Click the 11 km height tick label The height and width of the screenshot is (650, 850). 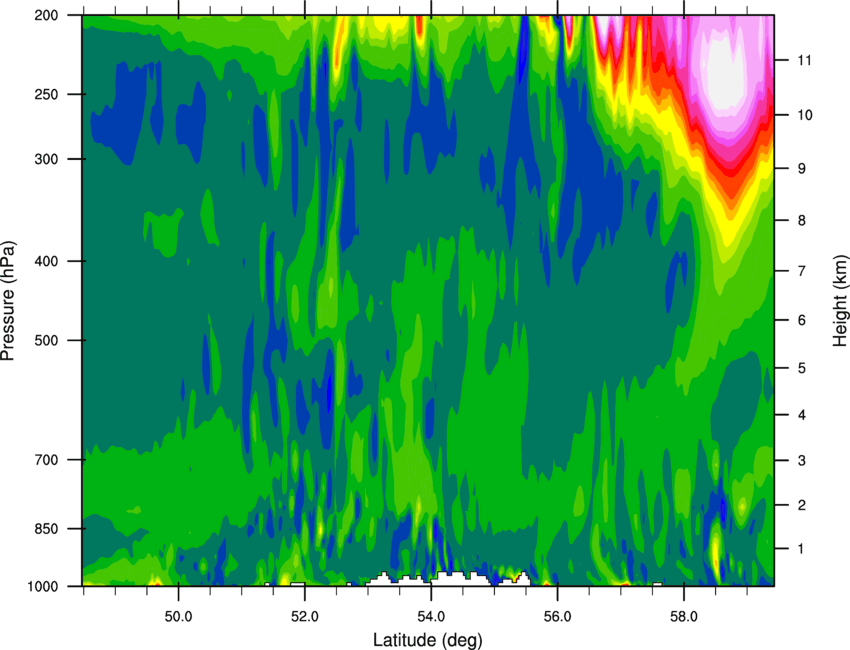[805, 60]
